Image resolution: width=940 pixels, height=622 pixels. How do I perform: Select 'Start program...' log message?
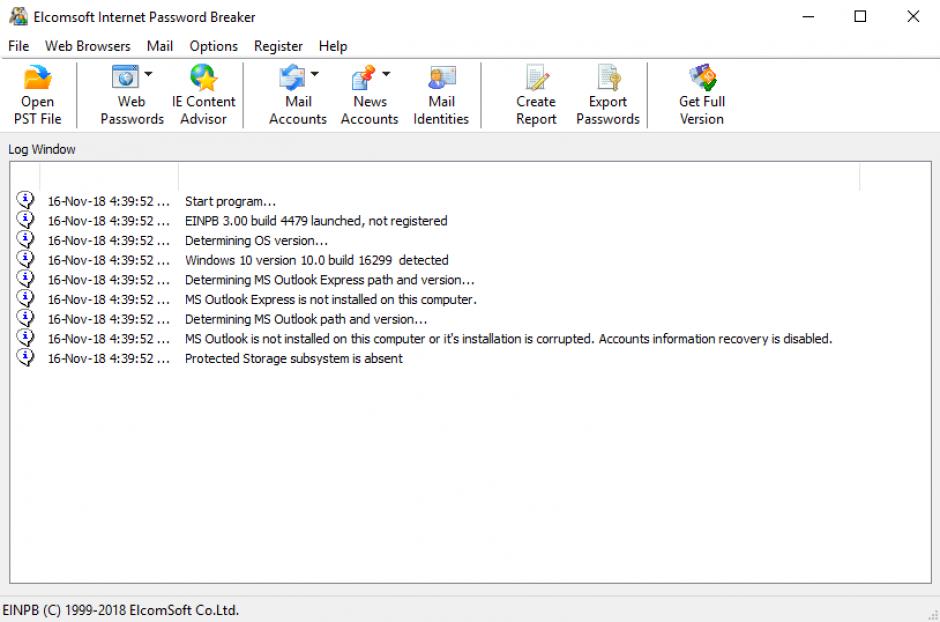tap(230, 201)
